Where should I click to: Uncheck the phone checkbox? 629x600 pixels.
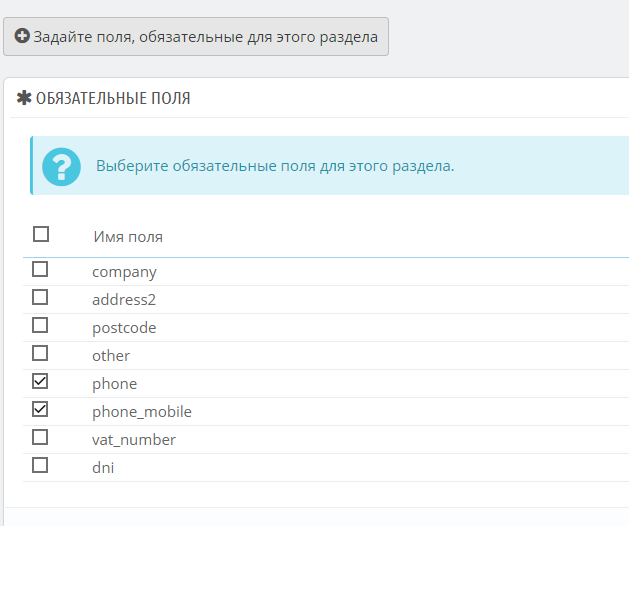[x=40, y=381]
